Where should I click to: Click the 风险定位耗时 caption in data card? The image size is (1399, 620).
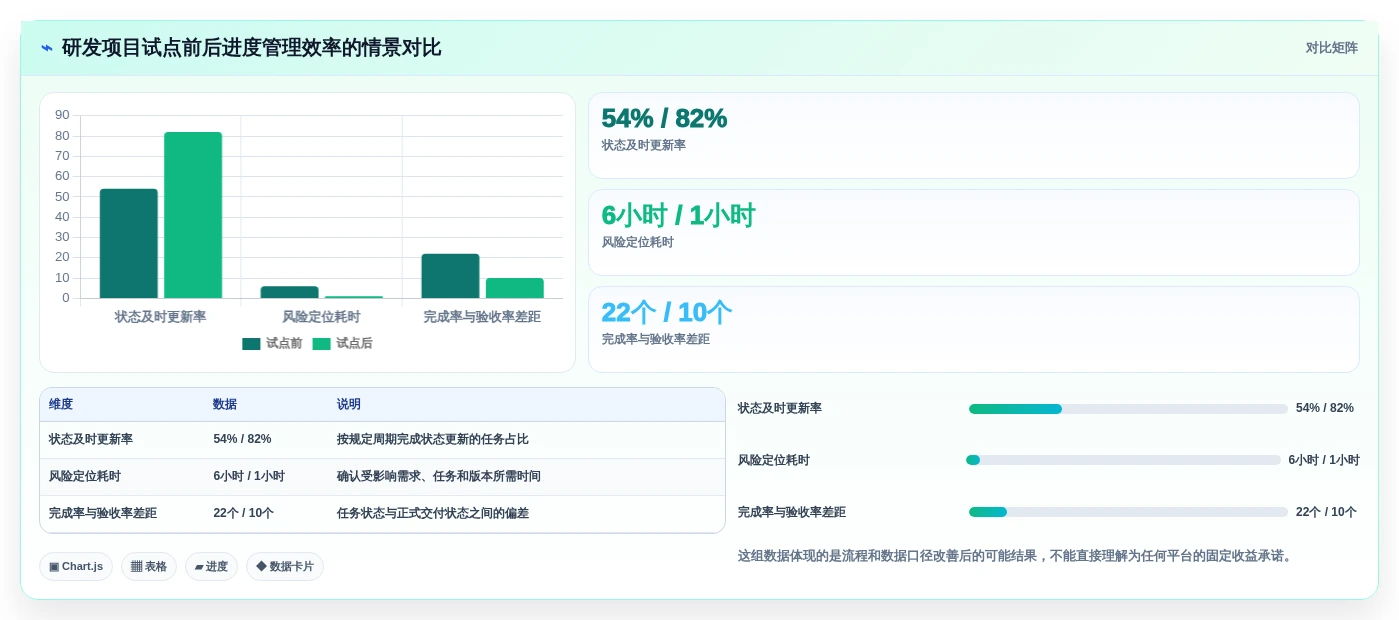638,242
